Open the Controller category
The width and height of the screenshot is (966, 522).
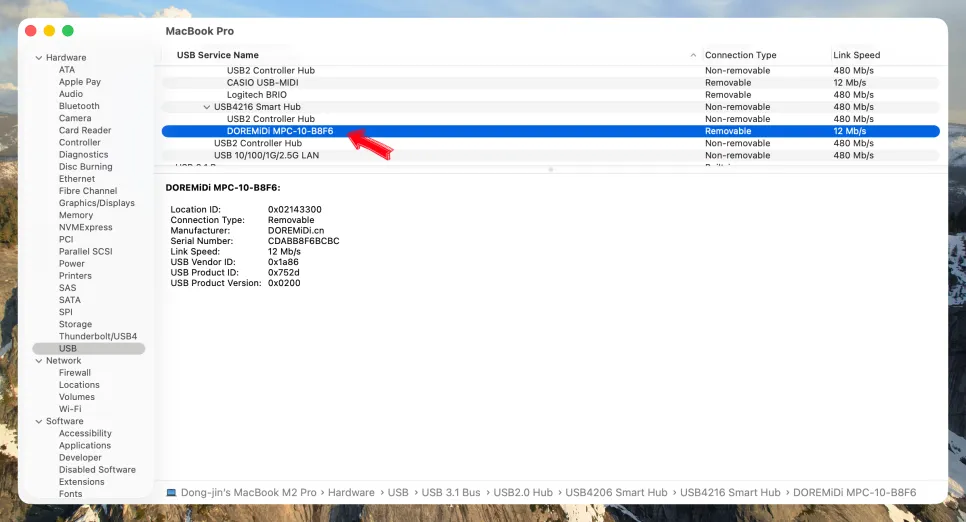(x=79, y=142)
